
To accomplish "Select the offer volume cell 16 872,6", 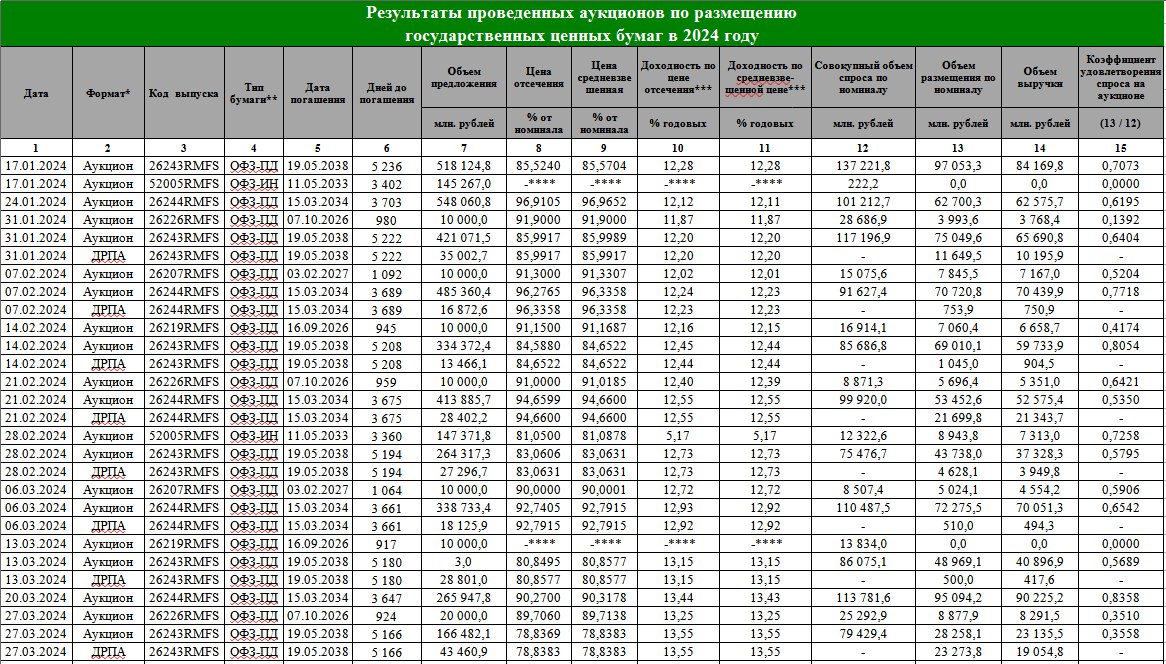I will [x=464, y=309].
